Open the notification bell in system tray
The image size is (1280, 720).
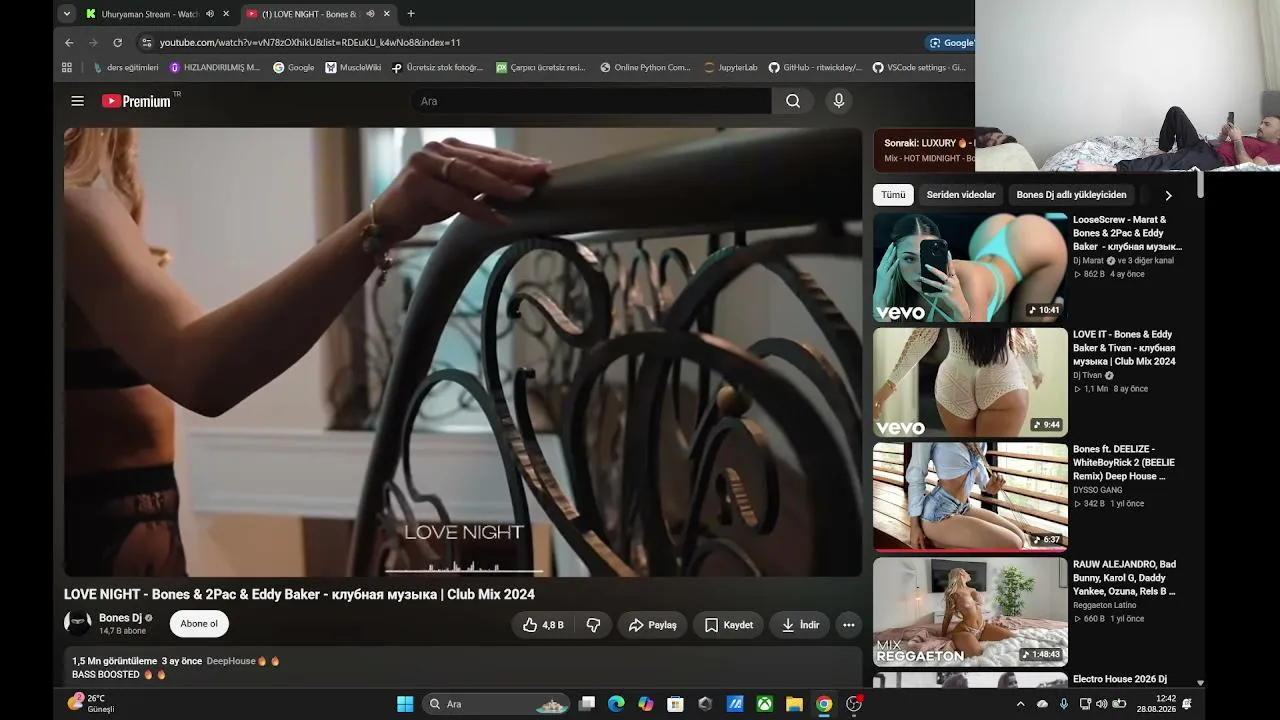(1187, 704)
